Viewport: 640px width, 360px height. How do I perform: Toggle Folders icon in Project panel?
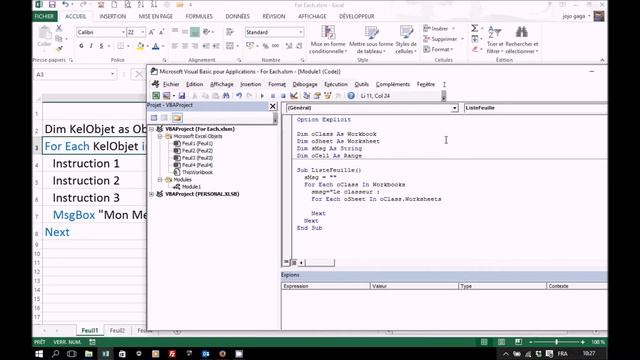177,118
